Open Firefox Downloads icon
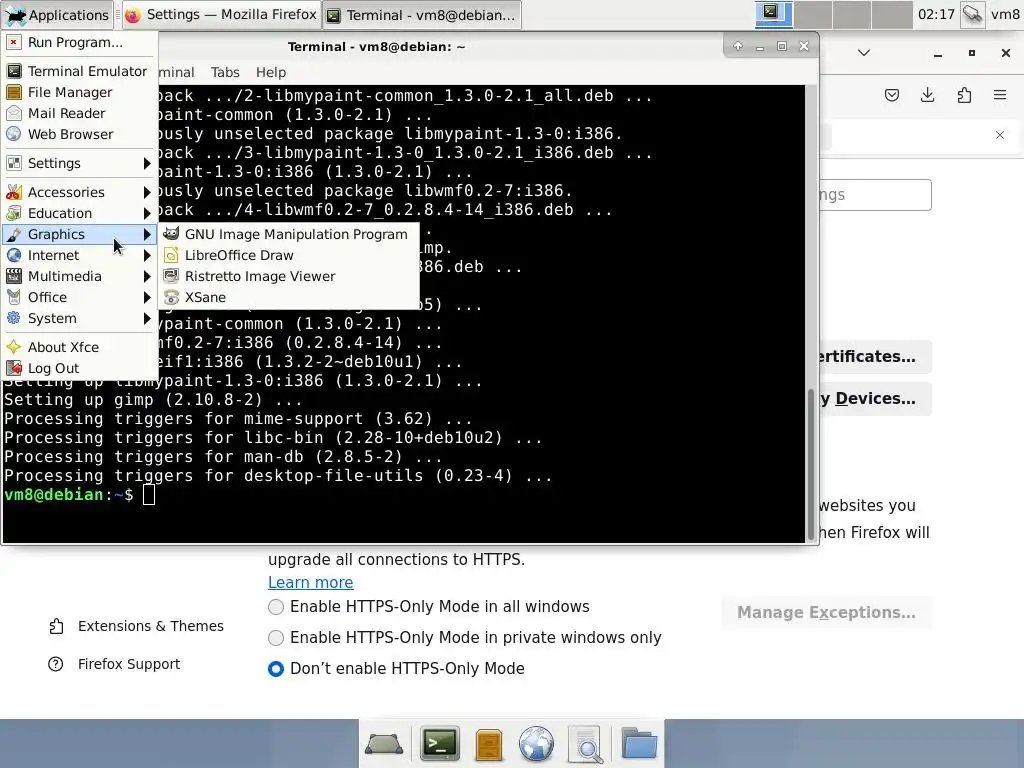Image resolution: width=1024 pixels, height=768 pixels. (927, 95)
